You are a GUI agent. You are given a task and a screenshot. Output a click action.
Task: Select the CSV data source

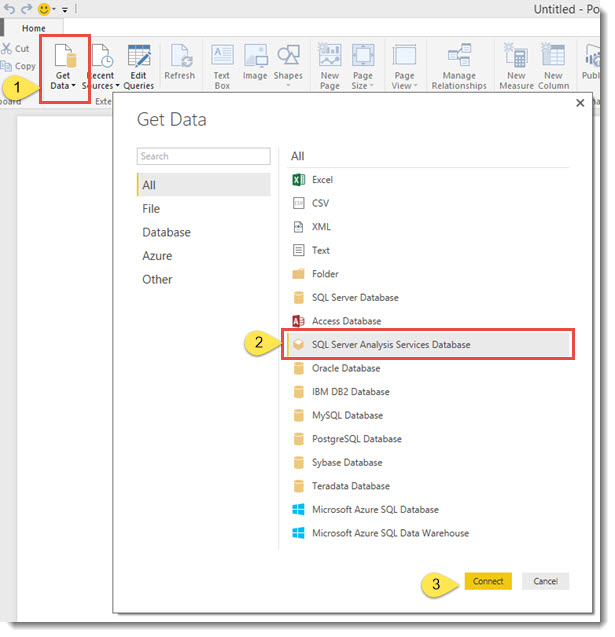(x=429, y=203)
